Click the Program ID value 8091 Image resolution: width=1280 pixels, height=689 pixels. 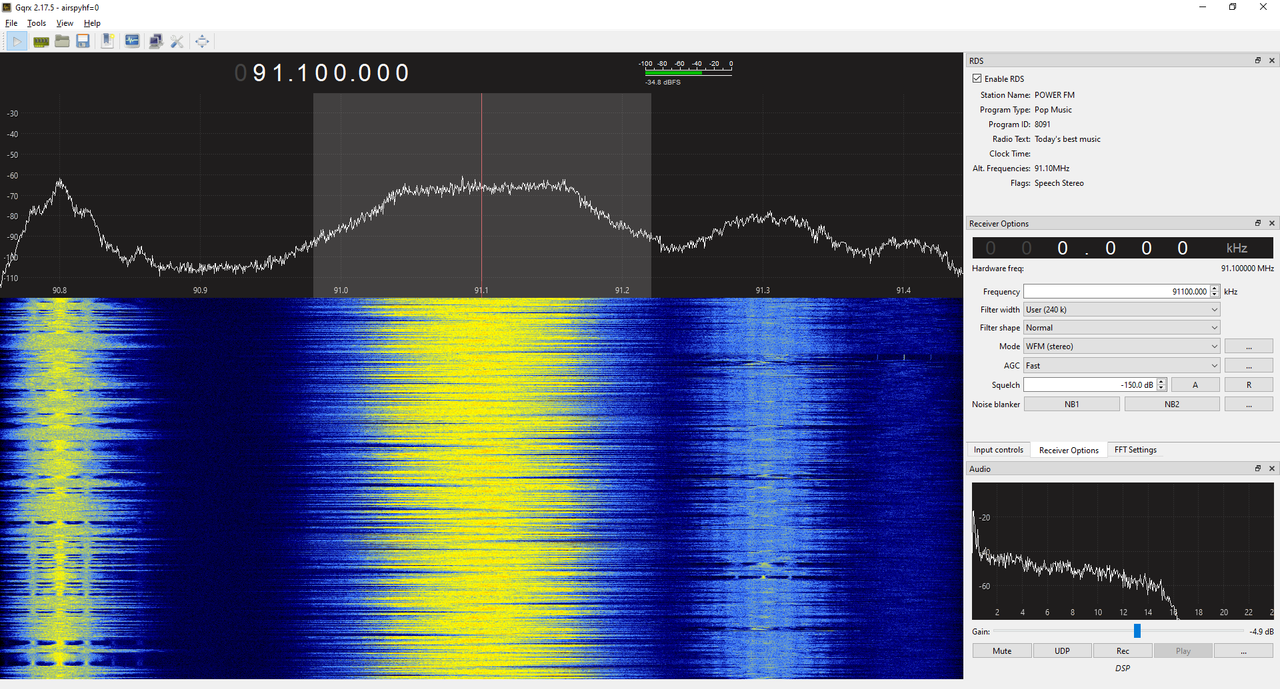pyautogui.click(x=1042, y=125)
